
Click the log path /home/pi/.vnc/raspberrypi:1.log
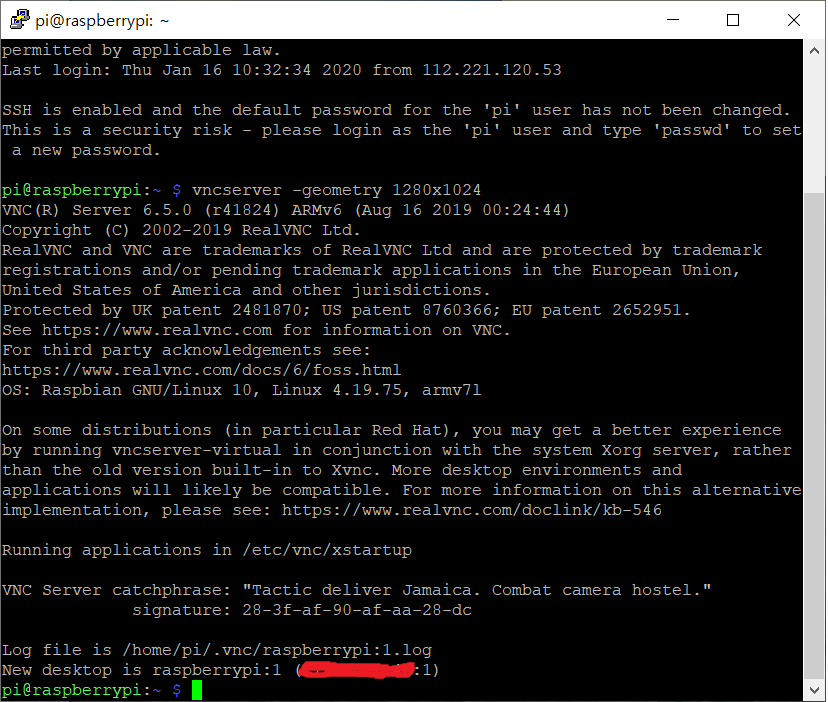277,650
